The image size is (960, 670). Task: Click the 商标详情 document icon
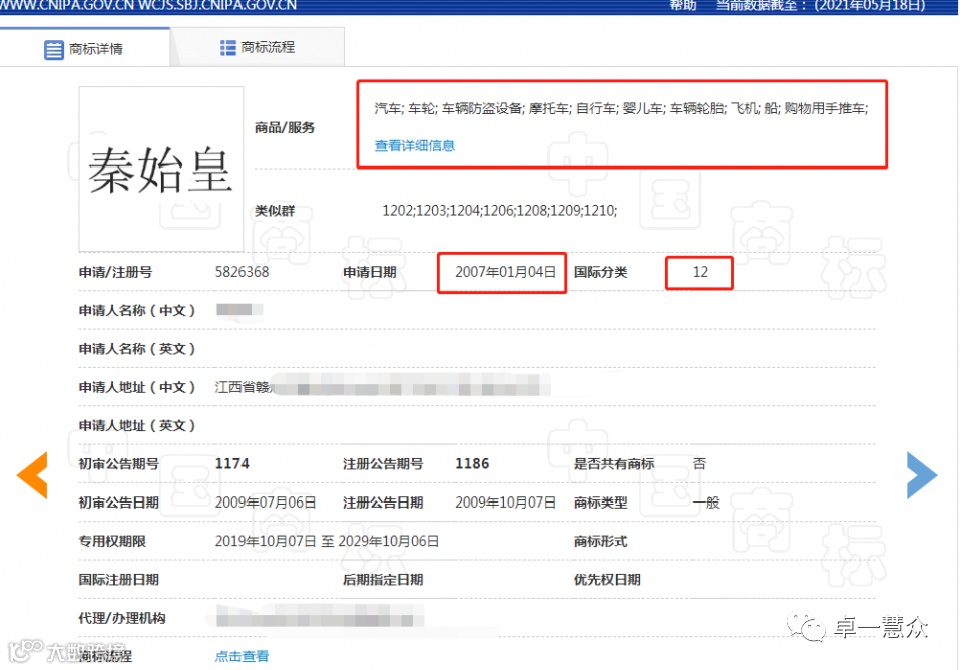pyautogui.click(x=53, y=50)
